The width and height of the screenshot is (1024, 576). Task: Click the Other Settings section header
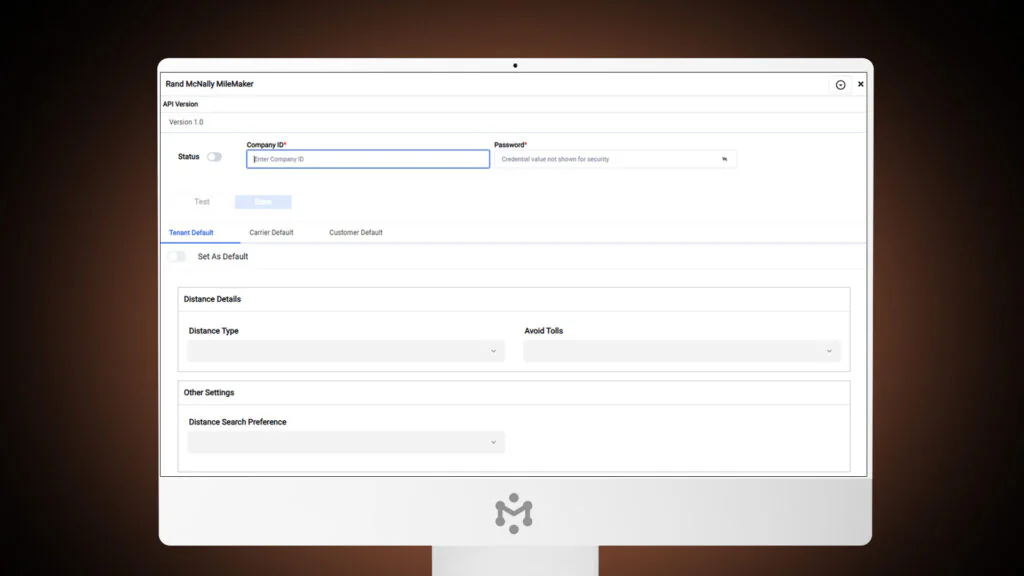pyautogui.click(x=209, y=392)
